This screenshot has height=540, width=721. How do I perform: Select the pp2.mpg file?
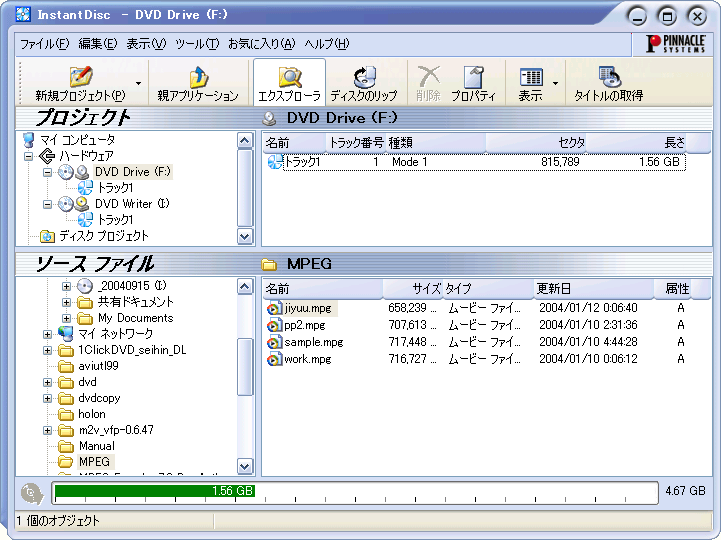304,325
